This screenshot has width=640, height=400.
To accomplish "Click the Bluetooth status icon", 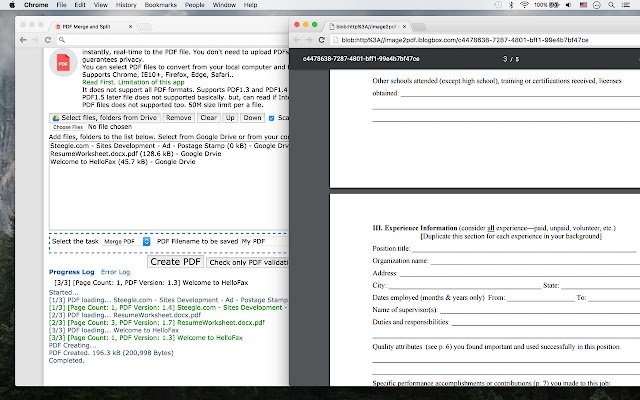I will (511, 5).
